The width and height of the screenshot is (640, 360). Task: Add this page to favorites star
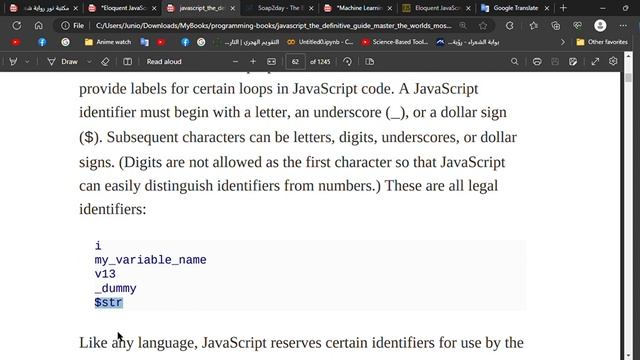tap(483, 26)
